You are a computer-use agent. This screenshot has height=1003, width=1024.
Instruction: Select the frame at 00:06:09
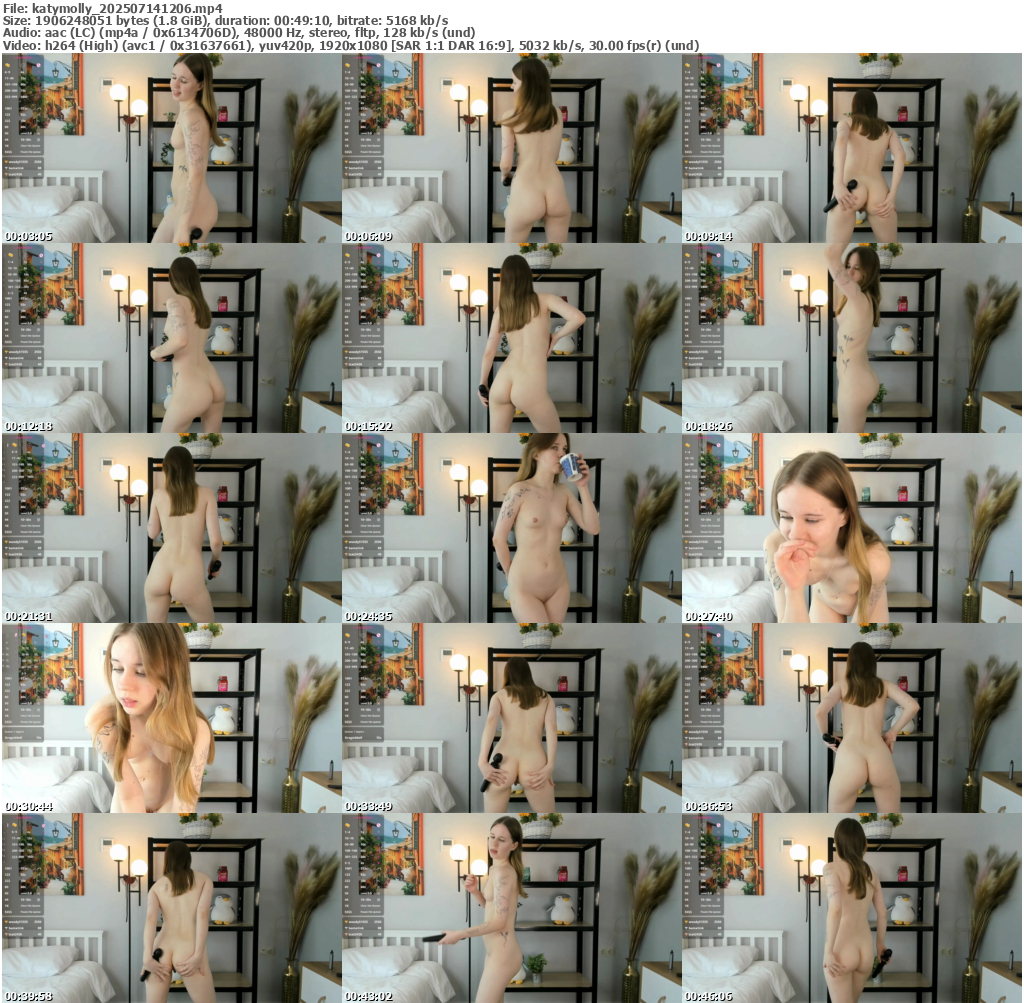click(511, 148)
